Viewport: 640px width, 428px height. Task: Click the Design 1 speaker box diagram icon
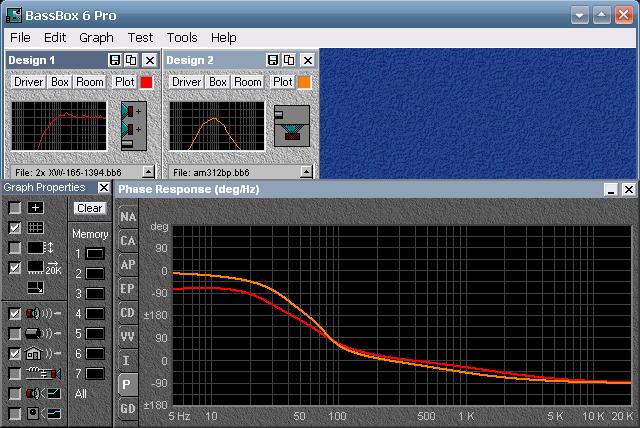[x=132, y=126]
